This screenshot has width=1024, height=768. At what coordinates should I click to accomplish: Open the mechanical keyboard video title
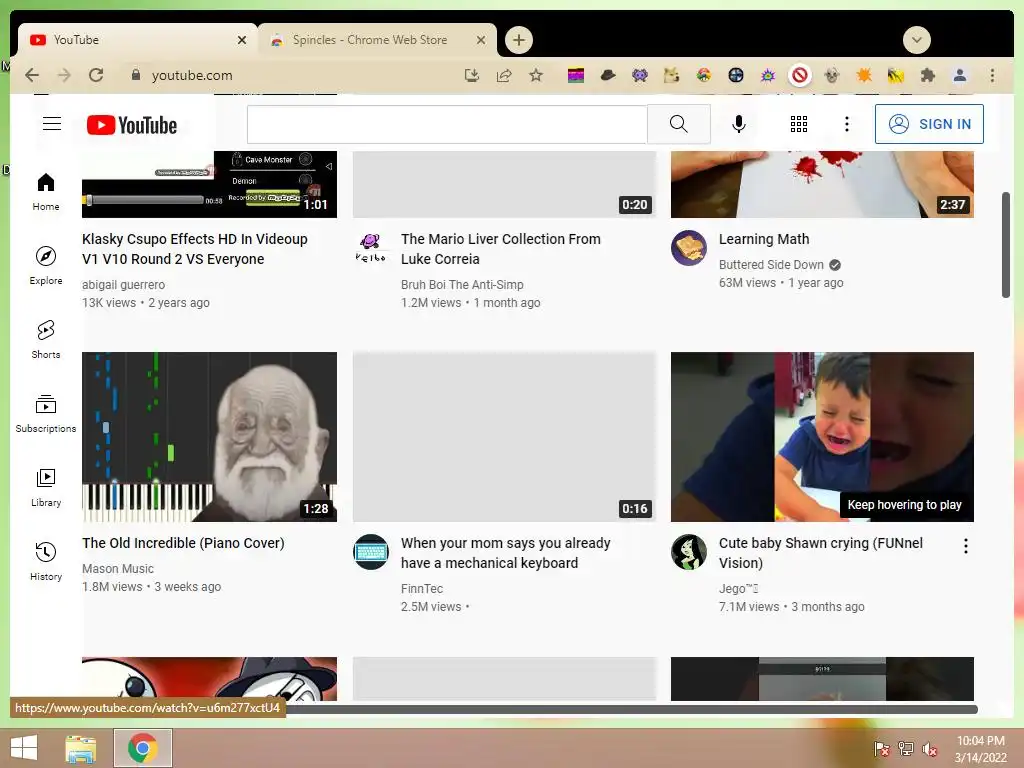(505, 553)
